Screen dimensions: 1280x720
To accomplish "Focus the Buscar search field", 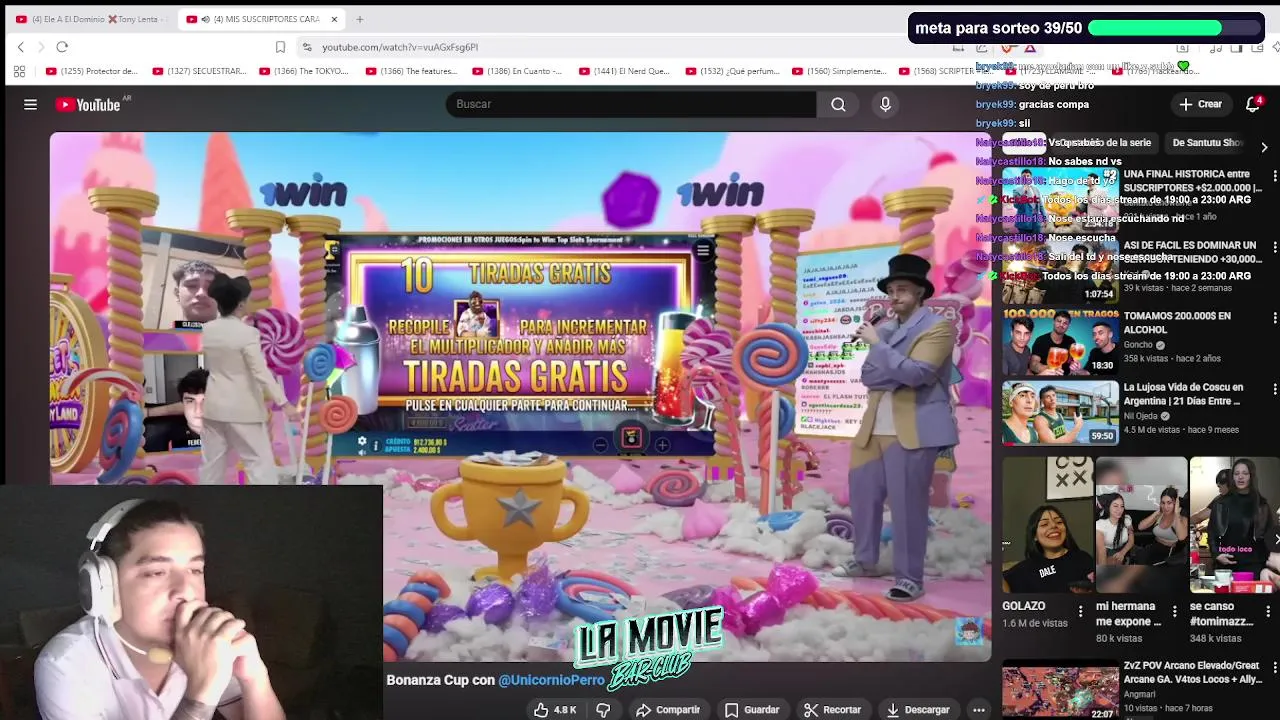I will (630, 104).
